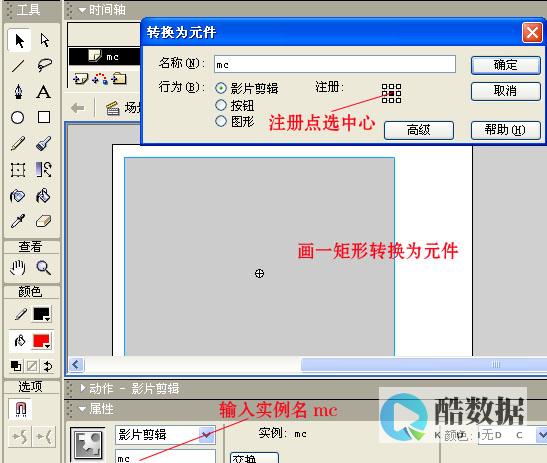Image resolution: width=547 pixels, height=463 pixels.
Task: Select the Rectangle tool
Action: tap(44, 117)
